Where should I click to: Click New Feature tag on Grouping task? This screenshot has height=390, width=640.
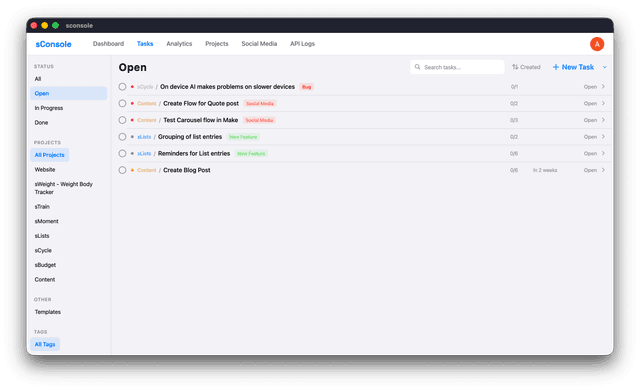click(x=243, y=137)
